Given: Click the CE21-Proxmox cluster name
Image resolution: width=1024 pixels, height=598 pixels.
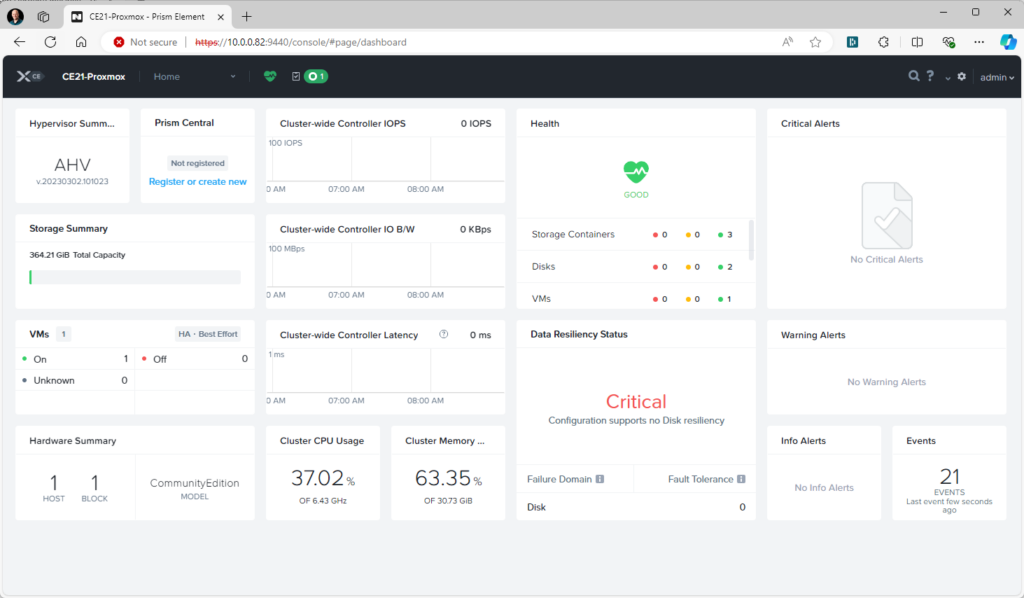Looking at the screenshot, I should [93, 76].
